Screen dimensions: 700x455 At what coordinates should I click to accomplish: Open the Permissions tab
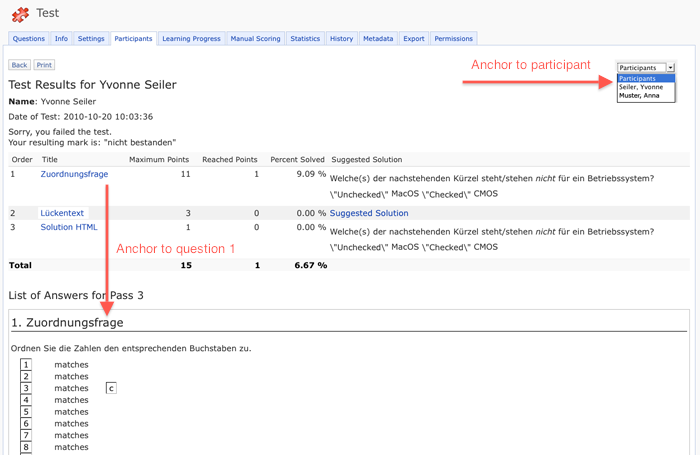pyautogui.click(x=454, y=39)
